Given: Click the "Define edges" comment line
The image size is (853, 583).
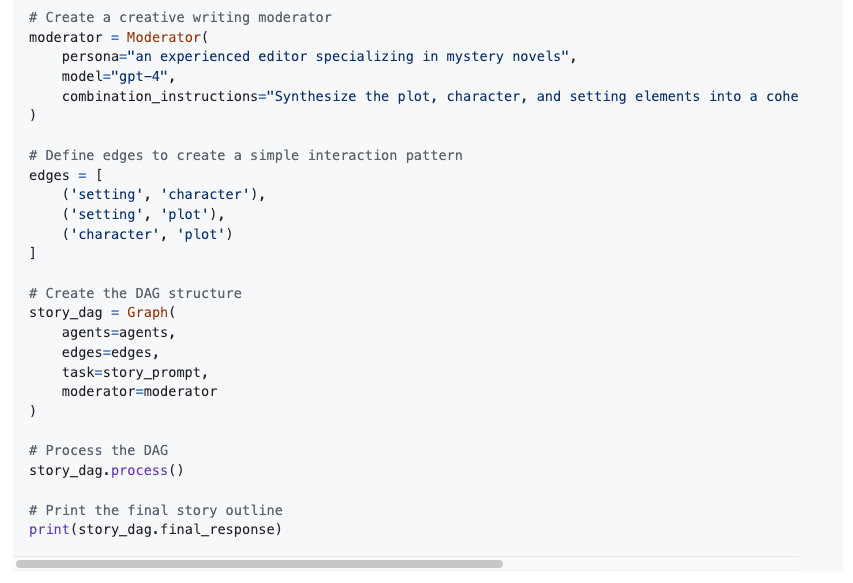Looking at the screenshot, I should 246,155.
